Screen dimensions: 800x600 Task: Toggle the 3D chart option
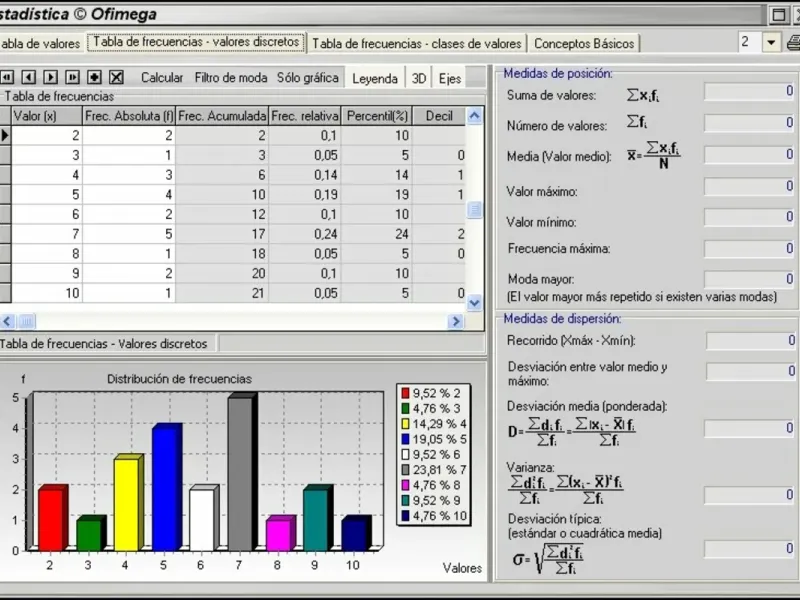(x=418, y=79)
